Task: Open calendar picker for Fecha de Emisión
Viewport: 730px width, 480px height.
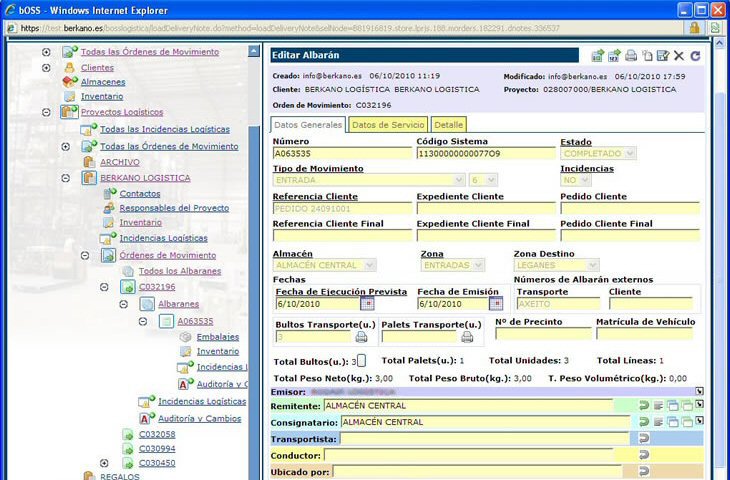Action: tap(495, 303)
